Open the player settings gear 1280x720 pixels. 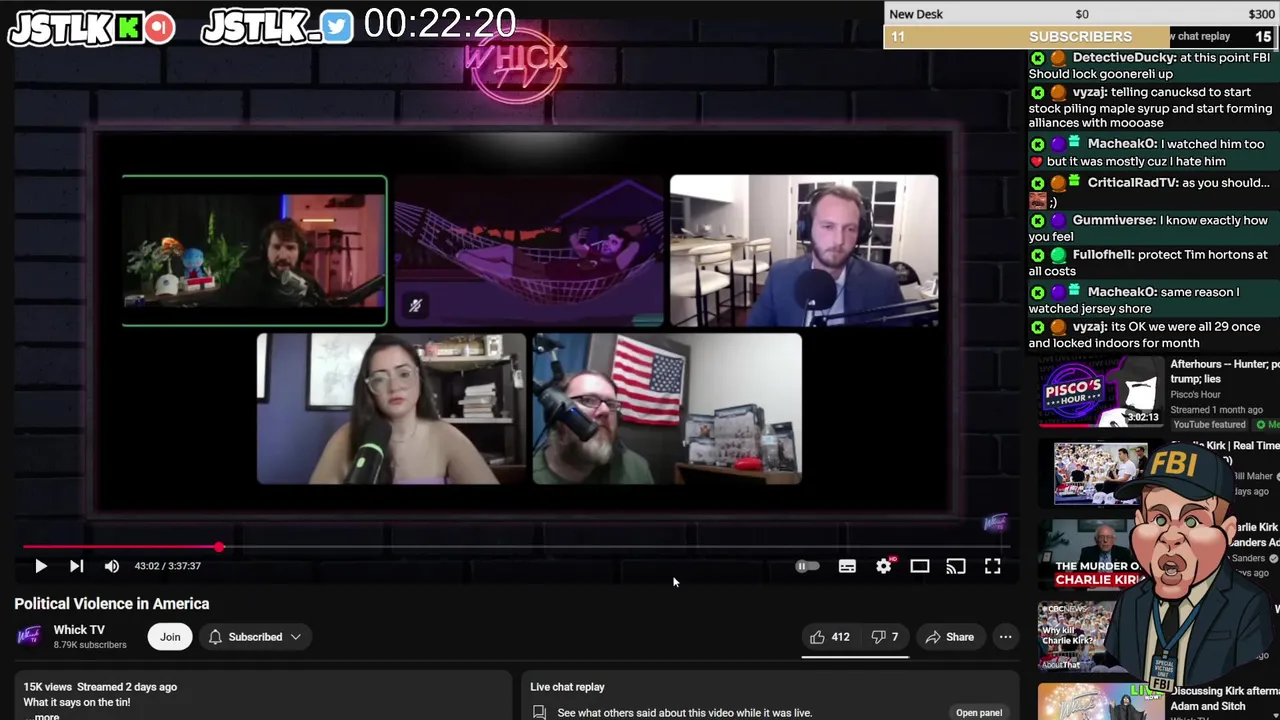click(x=884, y=566)
